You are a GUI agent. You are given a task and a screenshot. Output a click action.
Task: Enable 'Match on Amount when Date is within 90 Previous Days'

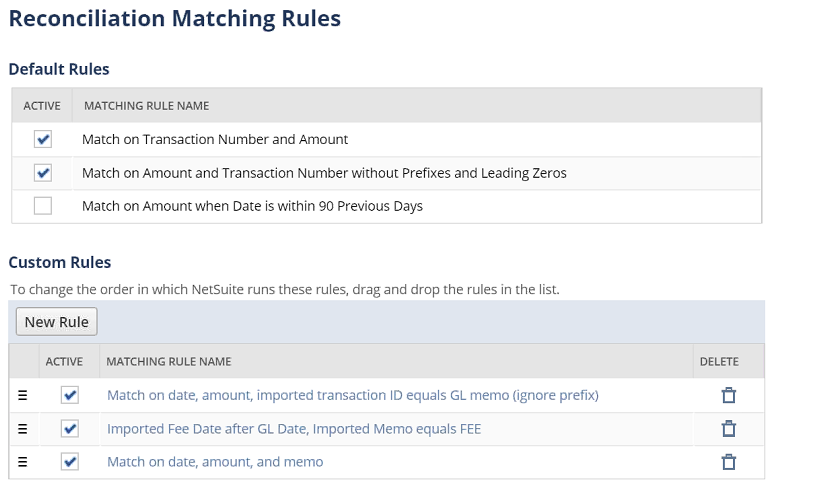click(42, 206)
